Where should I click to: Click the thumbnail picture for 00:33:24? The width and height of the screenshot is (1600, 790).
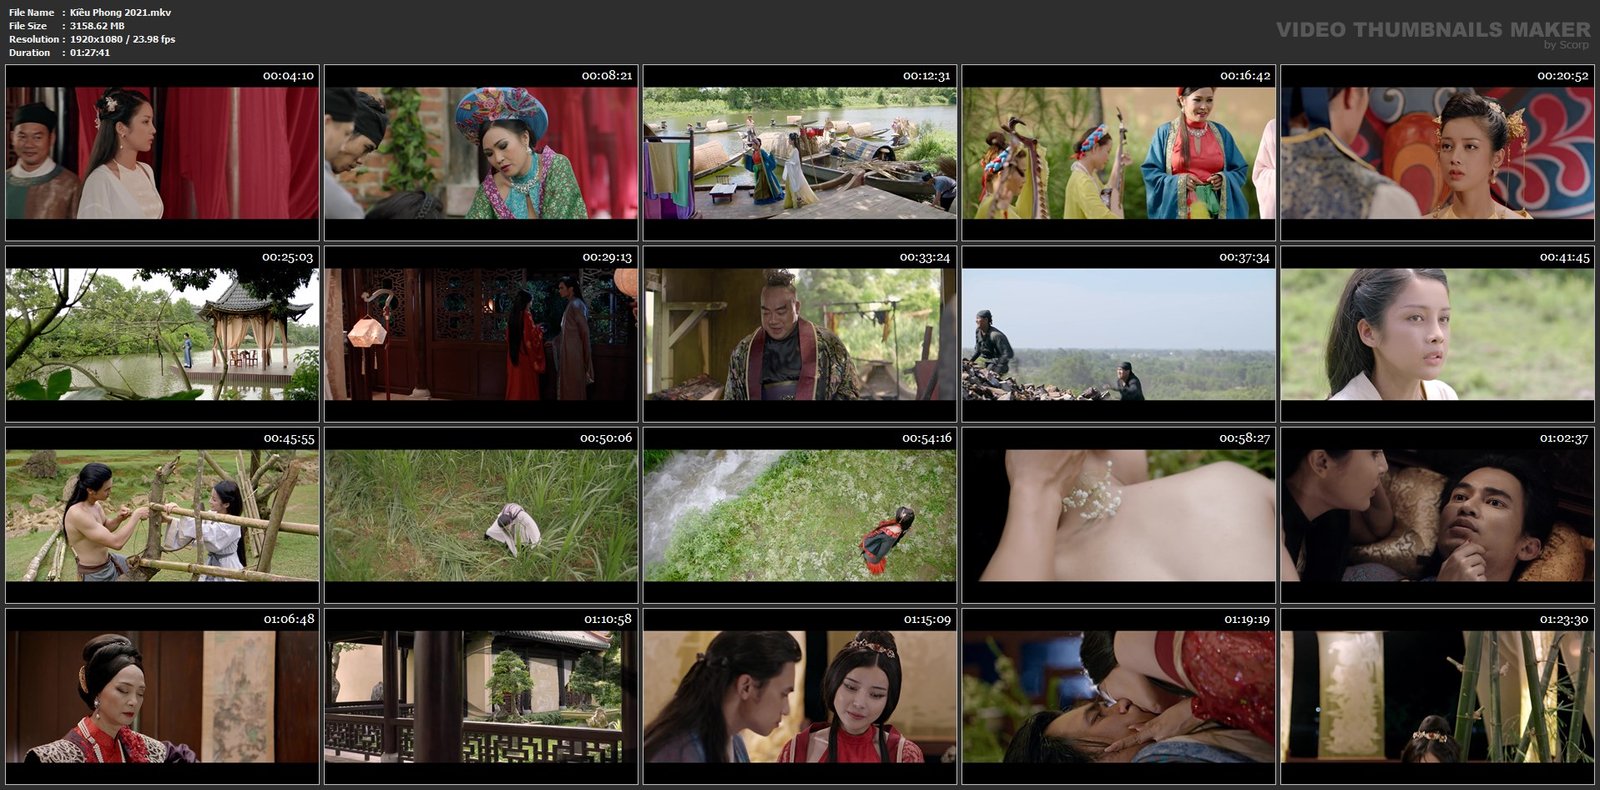800,334
